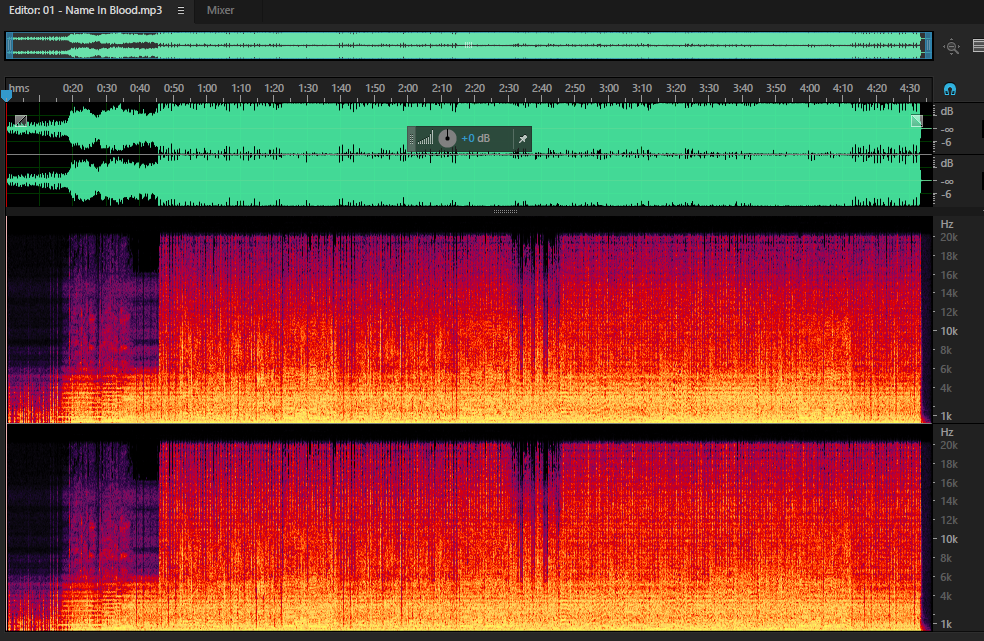Click the 4:00 mark on the time ruler
The width and height of the screenshot is (984, 641).
[810, 89]
